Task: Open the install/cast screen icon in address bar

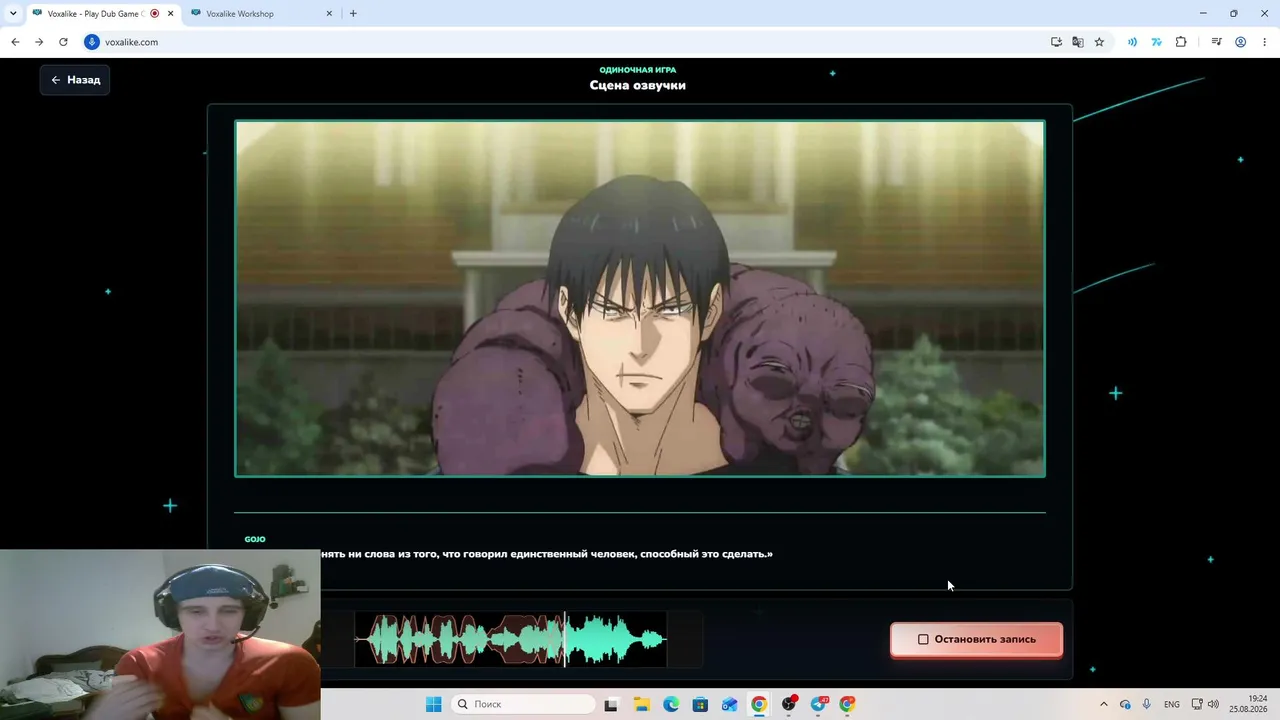Action: click(x=1056, y=42)
